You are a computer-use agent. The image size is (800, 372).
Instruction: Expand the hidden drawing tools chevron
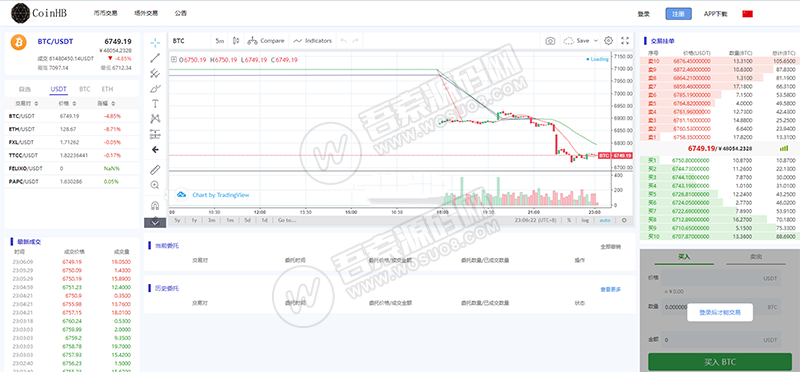(x=156, y=222)
